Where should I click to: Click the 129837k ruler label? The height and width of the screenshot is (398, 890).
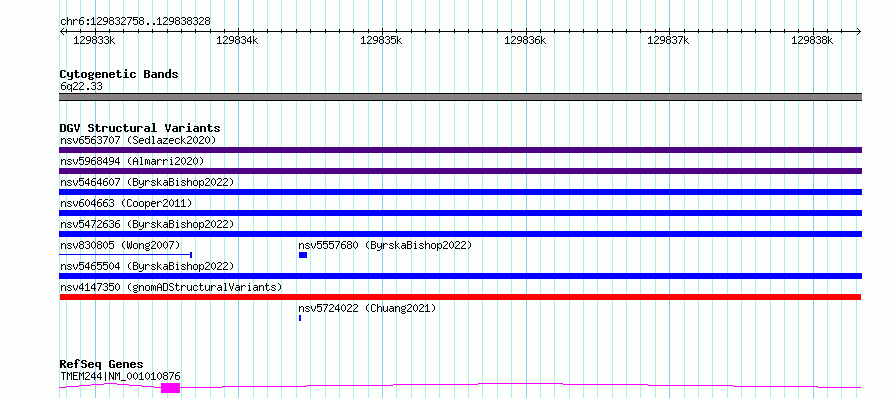click(669, 40)
